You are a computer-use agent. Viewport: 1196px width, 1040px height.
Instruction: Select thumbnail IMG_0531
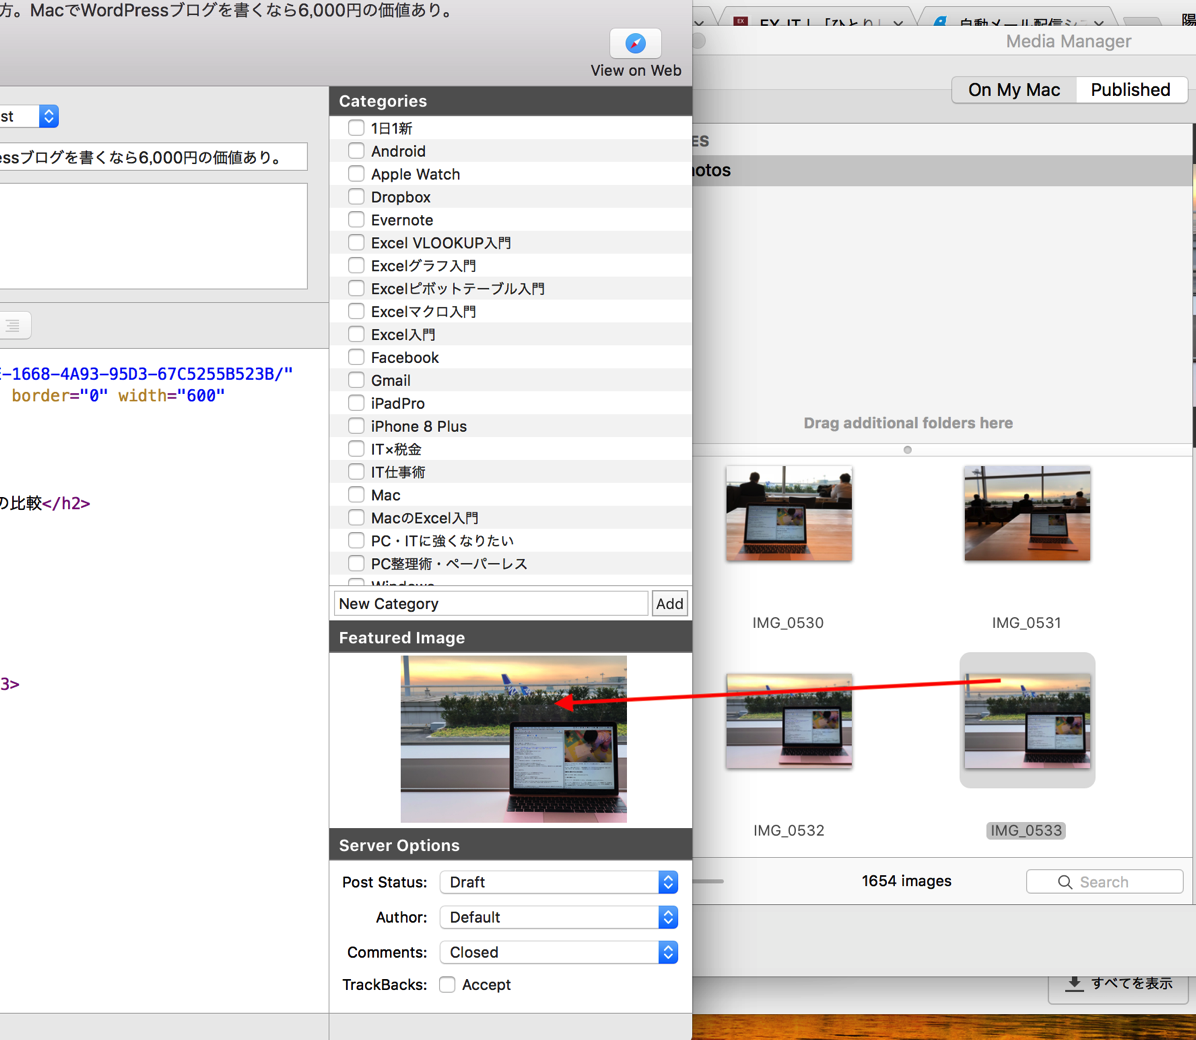click(1027, 514)
